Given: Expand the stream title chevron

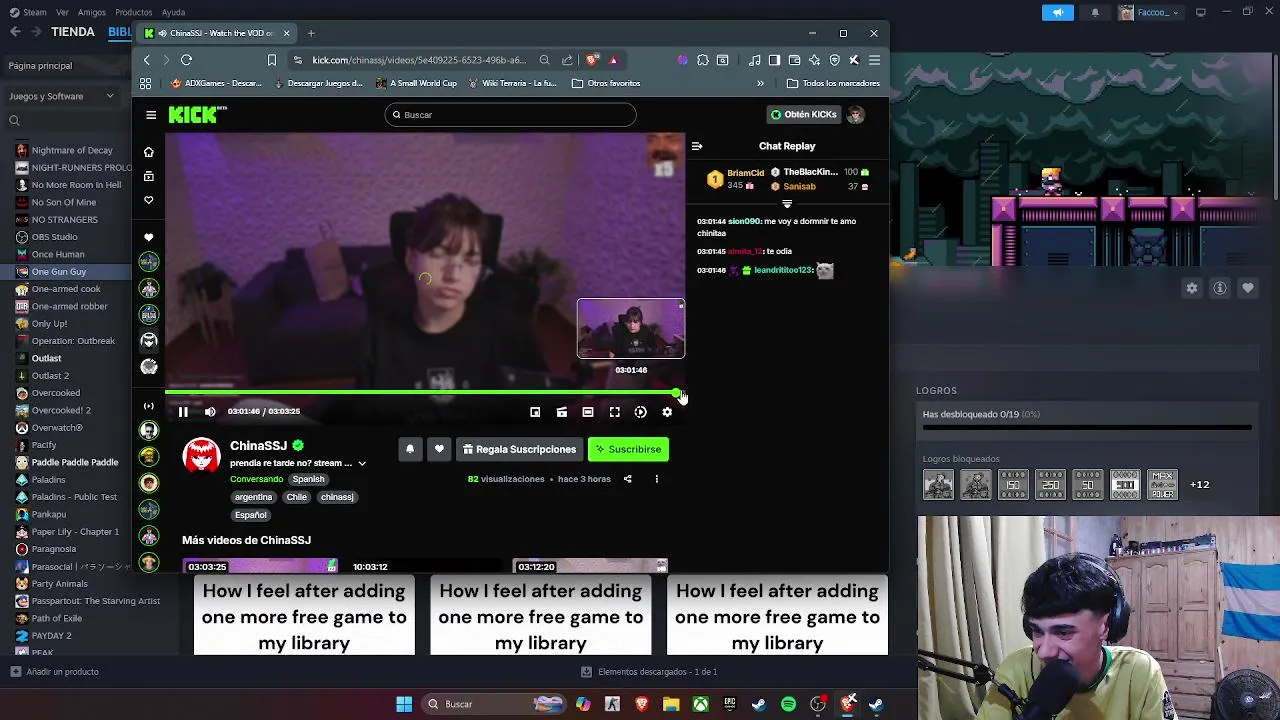Looking at the screenshot, I should (x=362, y=463).
